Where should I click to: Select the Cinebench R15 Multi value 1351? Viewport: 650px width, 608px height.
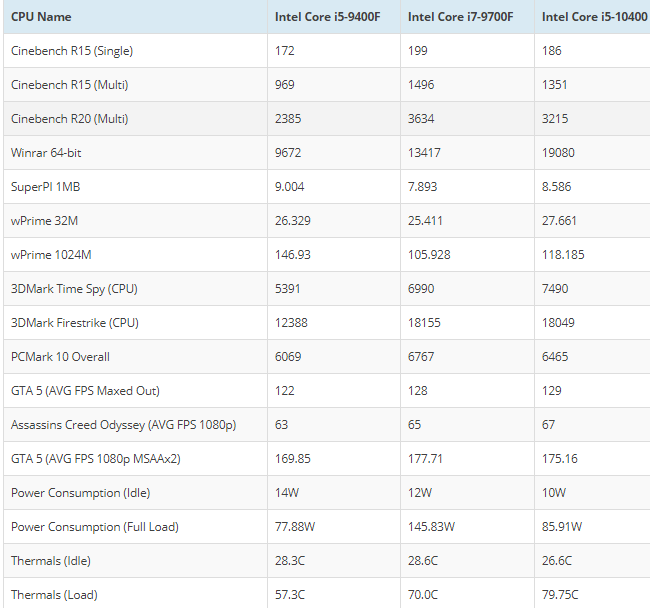[x=555, y=85]
